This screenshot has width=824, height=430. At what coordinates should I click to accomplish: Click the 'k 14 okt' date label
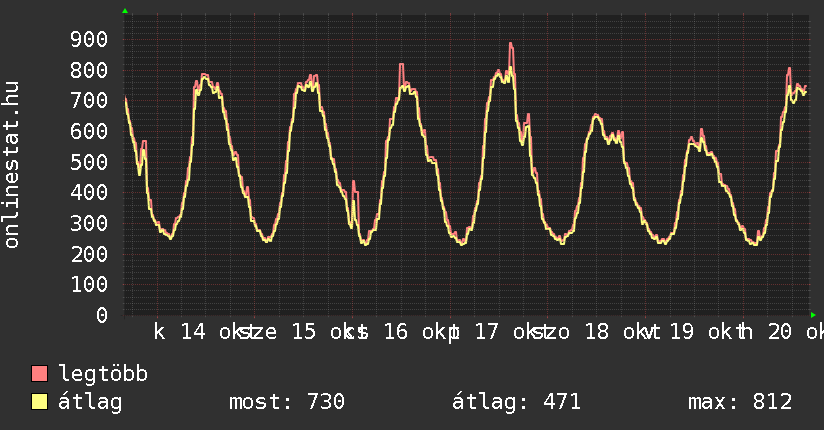click(x=200, y=332)
